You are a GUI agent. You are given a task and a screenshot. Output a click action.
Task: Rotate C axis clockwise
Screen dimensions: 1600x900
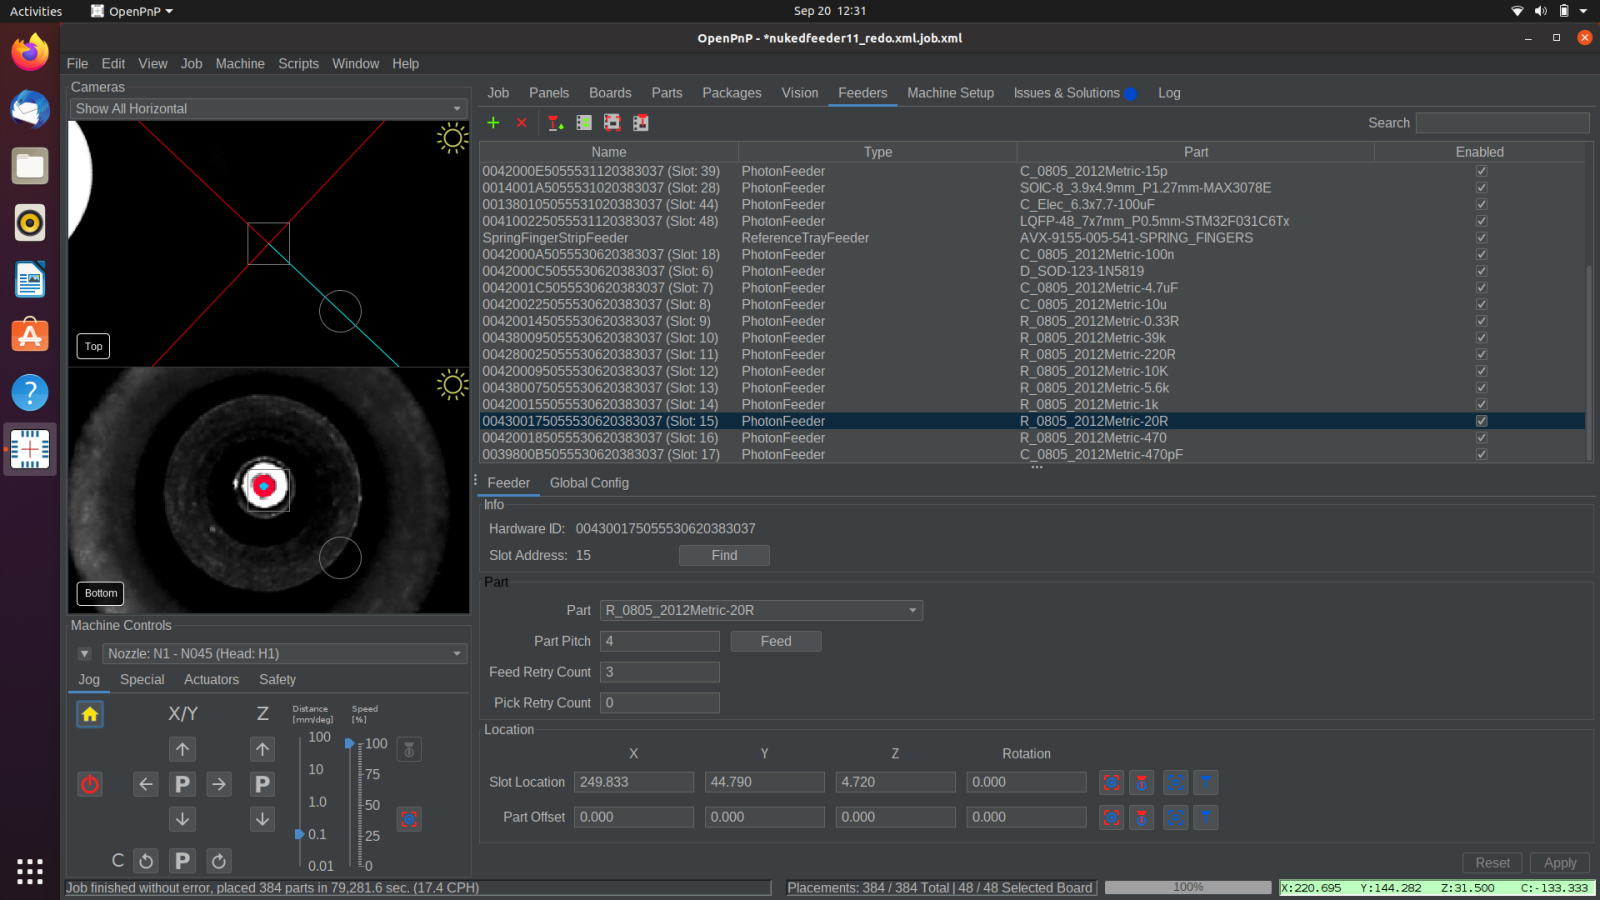coord(219,860)
